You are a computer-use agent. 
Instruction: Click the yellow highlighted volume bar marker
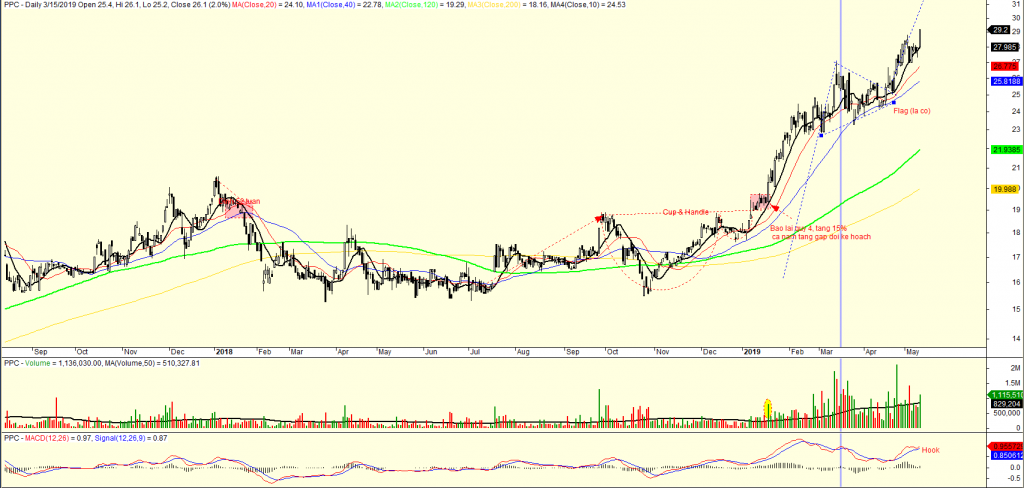click(767, 408)
